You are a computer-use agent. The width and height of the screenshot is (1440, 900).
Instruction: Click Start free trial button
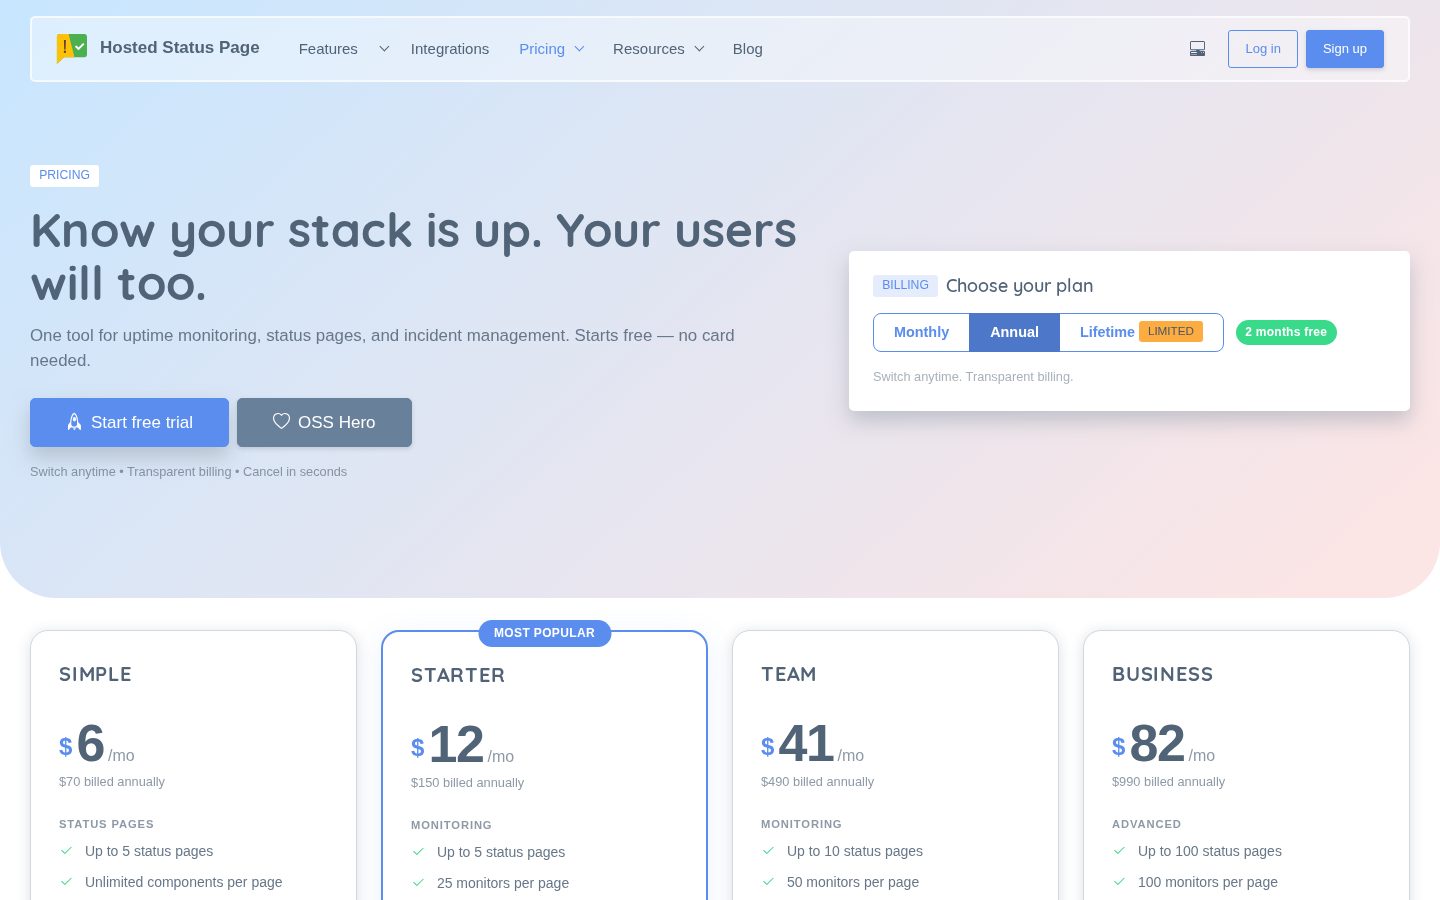[x=129, y=422]
